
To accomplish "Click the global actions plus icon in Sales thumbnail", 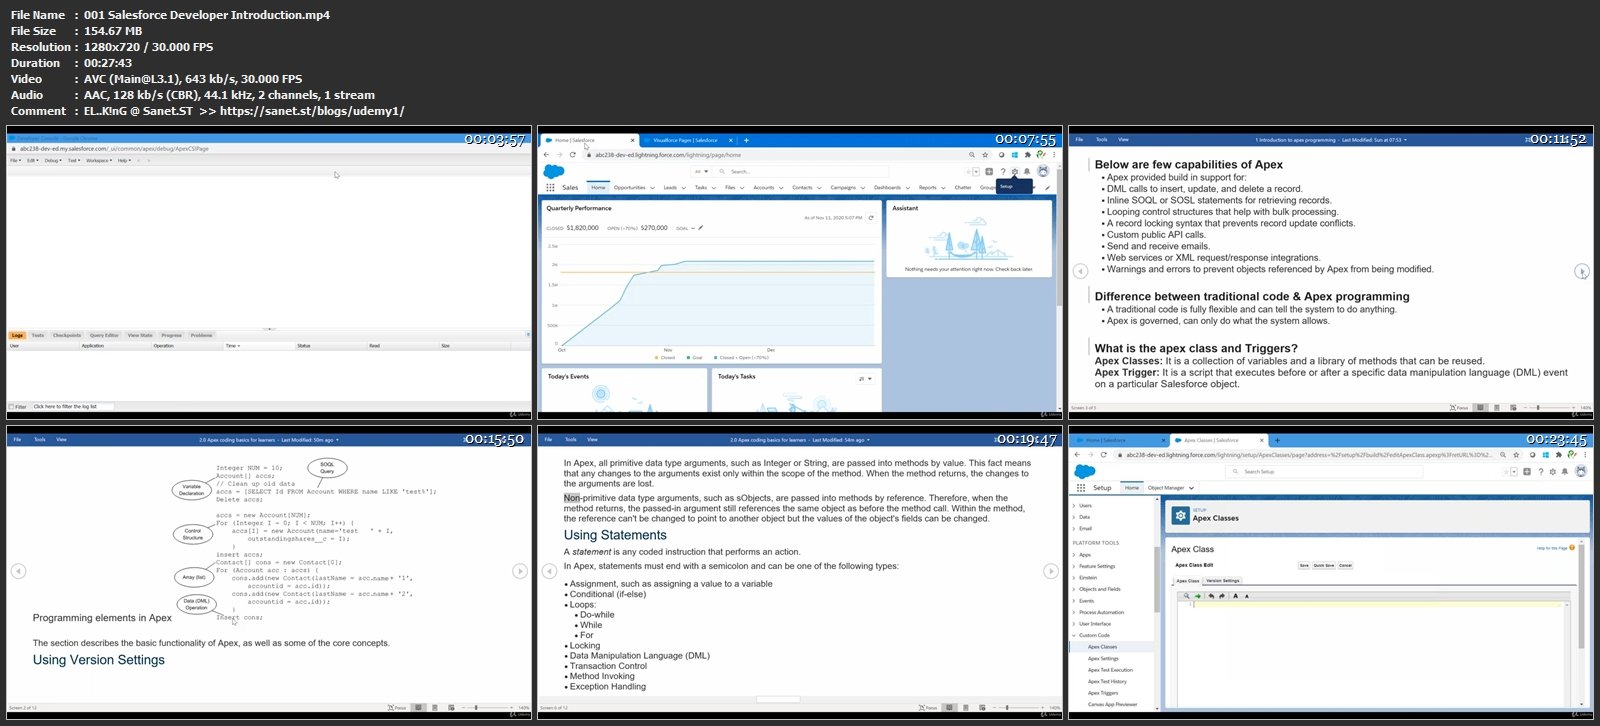I will [x=989, y=172].
